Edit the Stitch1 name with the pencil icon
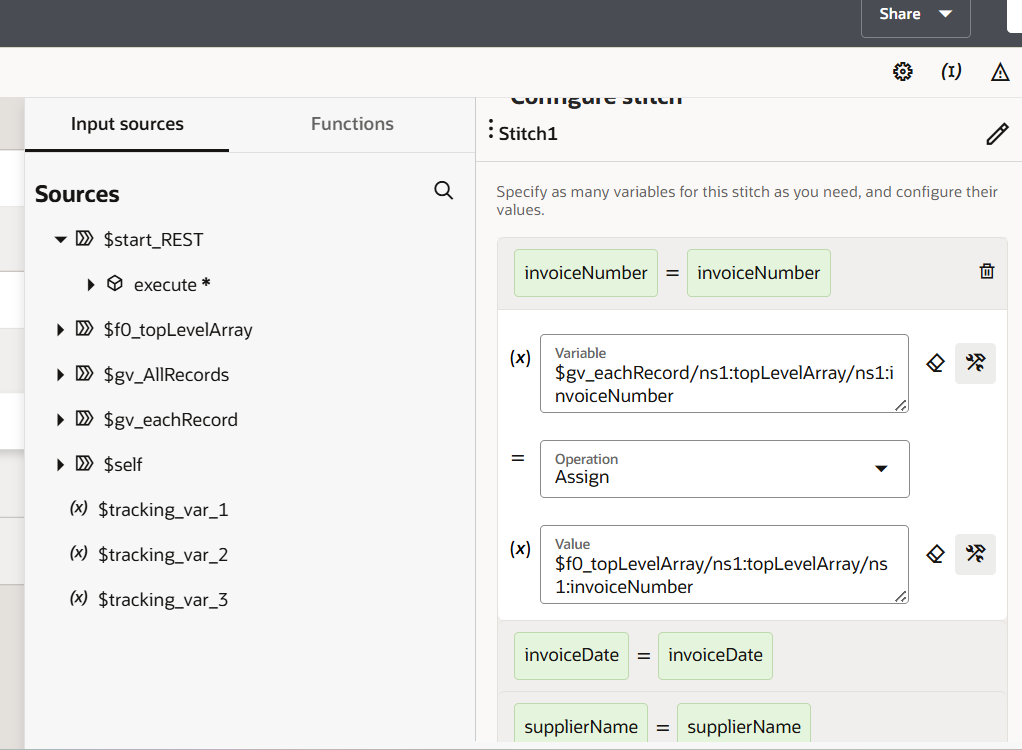Screen dimensions: 1022x750 click(x=996, y=134)
